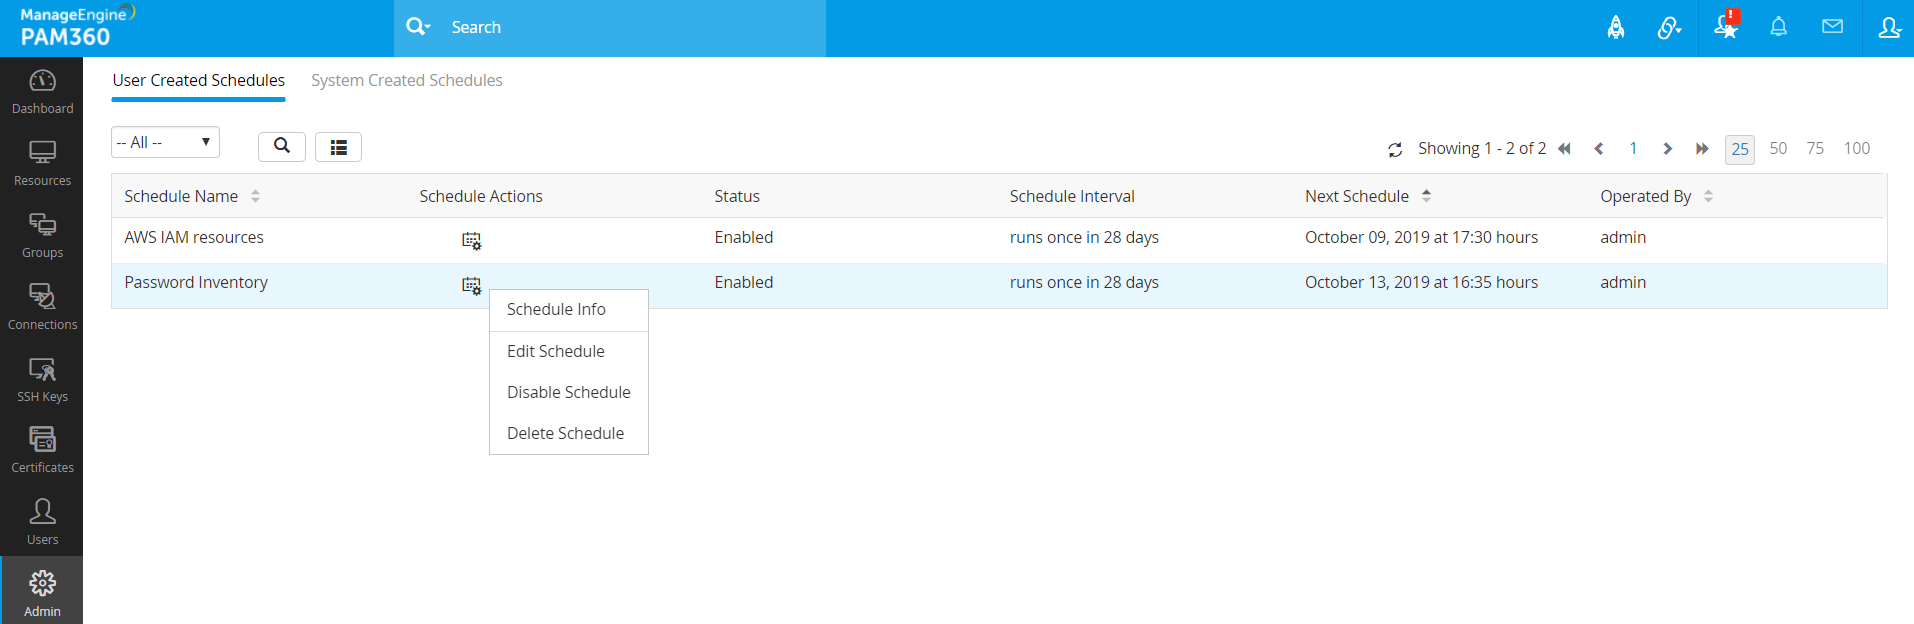Image resolution: width=1914 pixels, height=624 pixels.
Task: Open schedule actions for AWS IAM resources
Action: coord(471,240)
